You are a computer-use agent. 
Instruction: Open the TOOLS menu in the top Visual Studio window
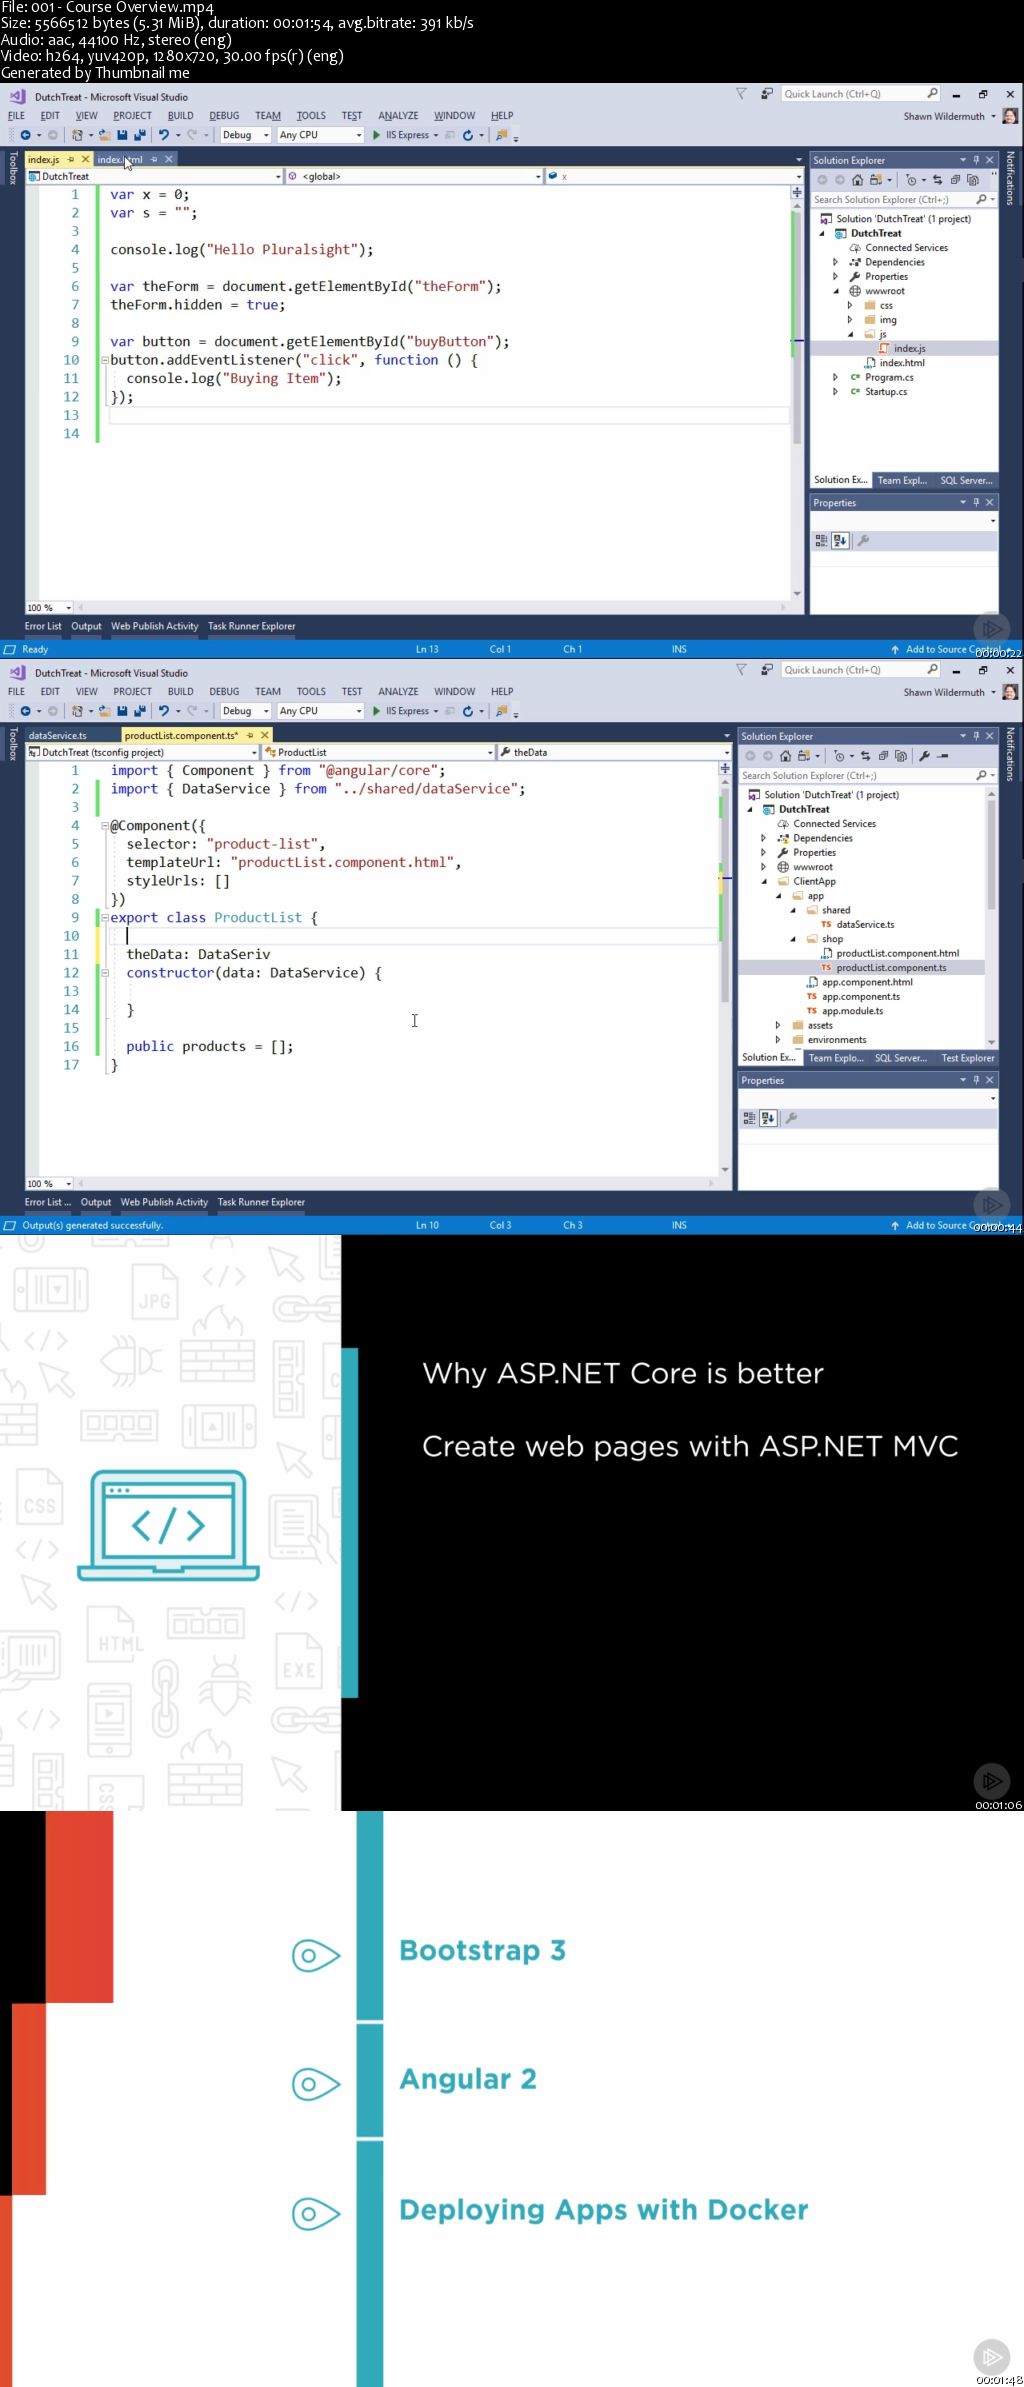click(x=311, y=116)
